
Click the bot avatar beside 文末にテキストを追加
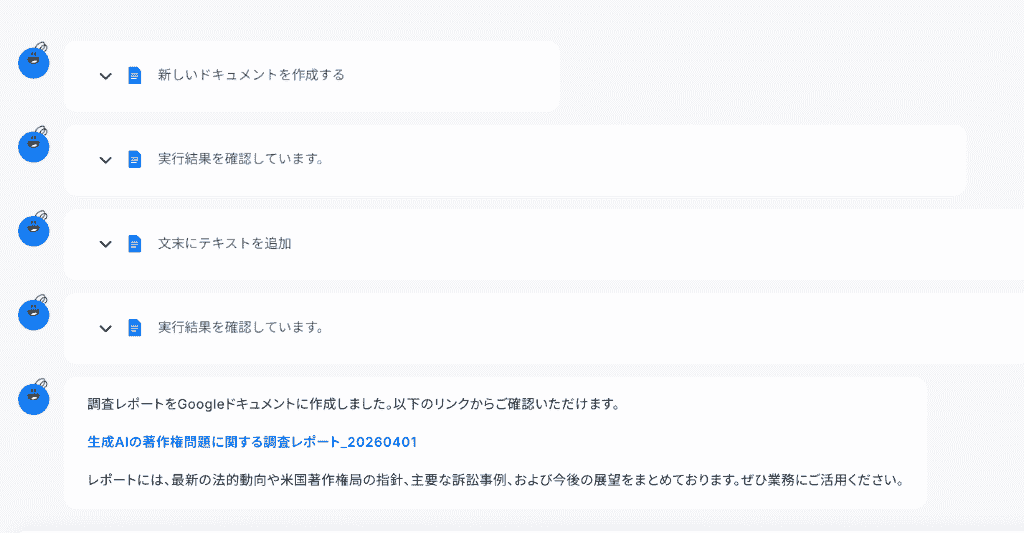(x=34, y=230)
